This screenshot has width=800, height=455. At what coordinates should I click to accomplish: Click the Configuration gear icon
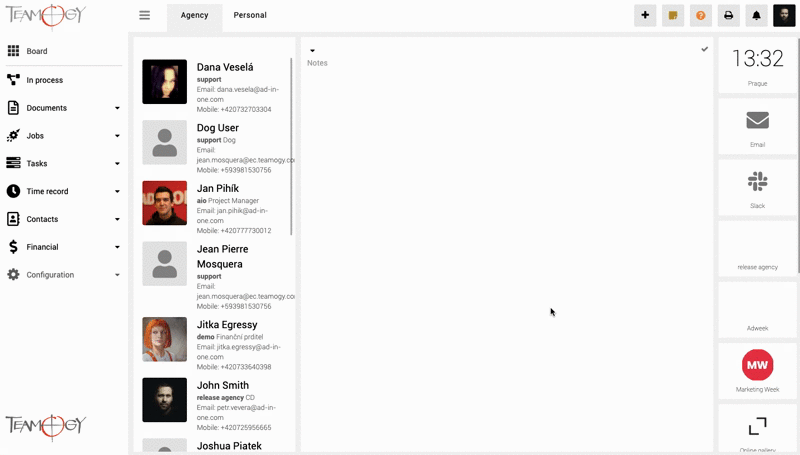13,274
